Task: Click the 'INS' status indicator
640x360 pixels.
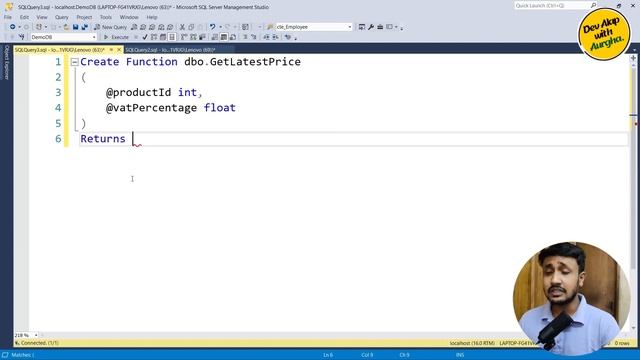Action: (460, 355)
